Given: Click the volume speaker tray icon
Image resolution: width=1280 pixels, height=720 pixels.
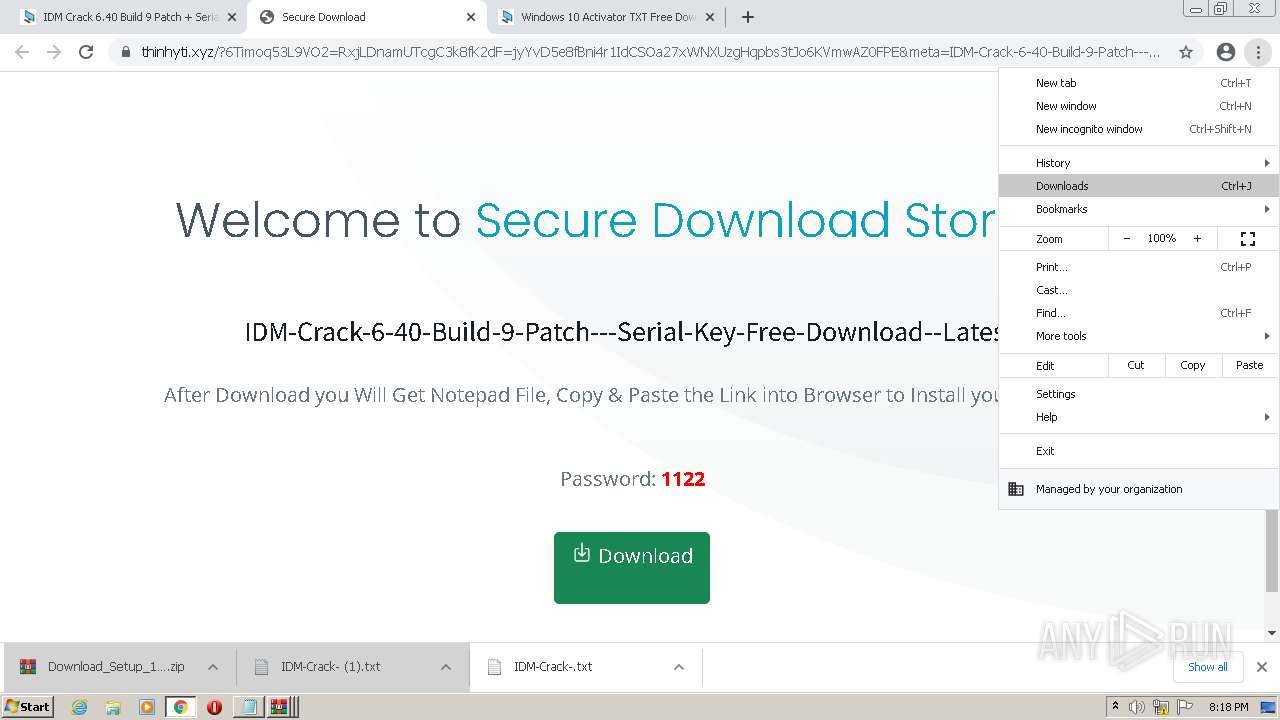Looking at the screenshot, I should [1137, 707].
